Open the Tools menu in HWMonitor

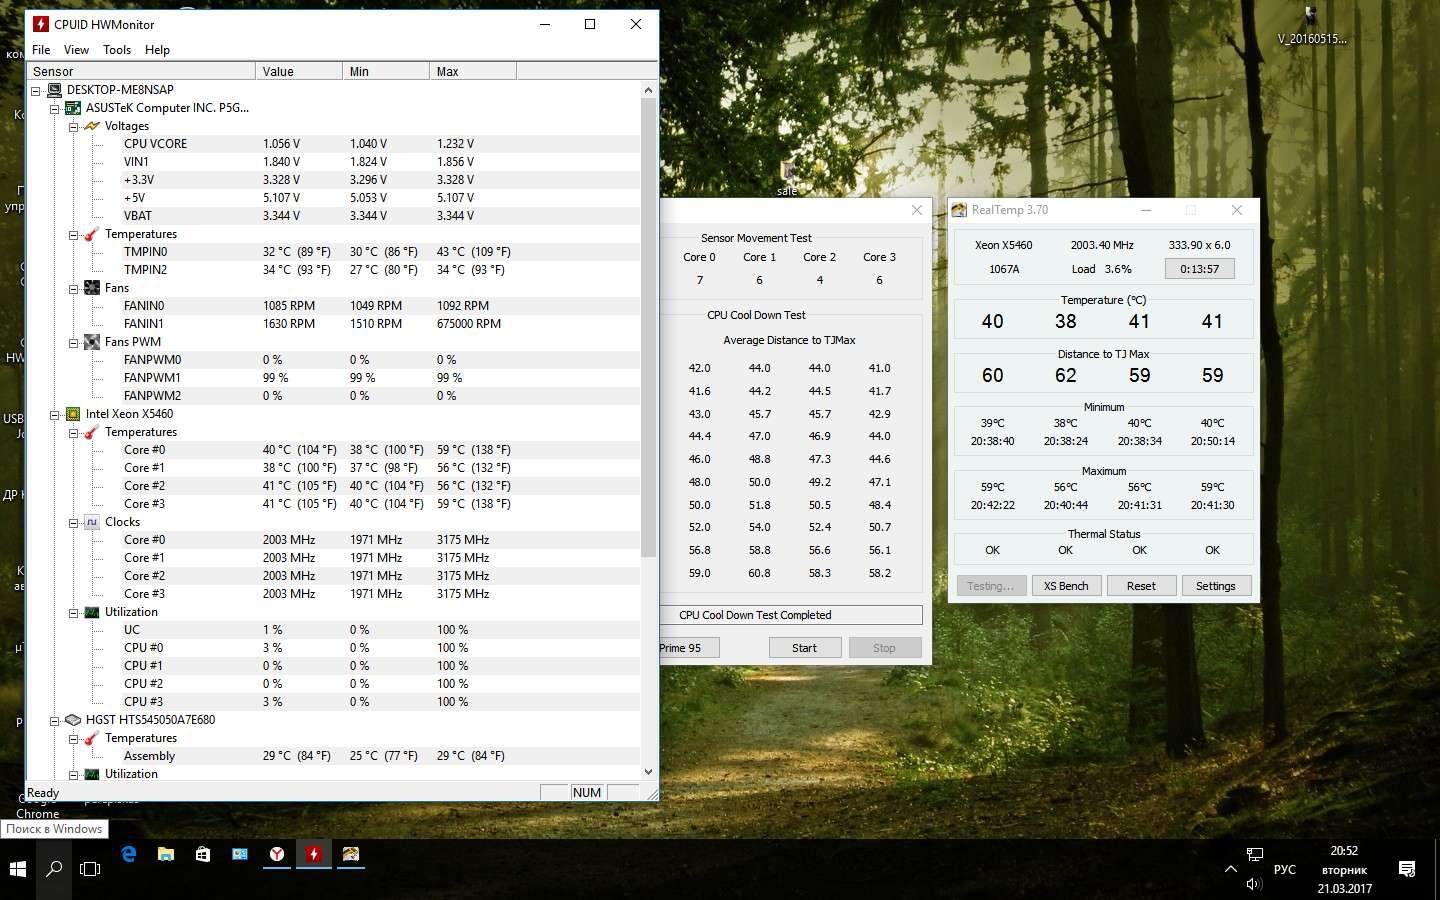(116, 49)
